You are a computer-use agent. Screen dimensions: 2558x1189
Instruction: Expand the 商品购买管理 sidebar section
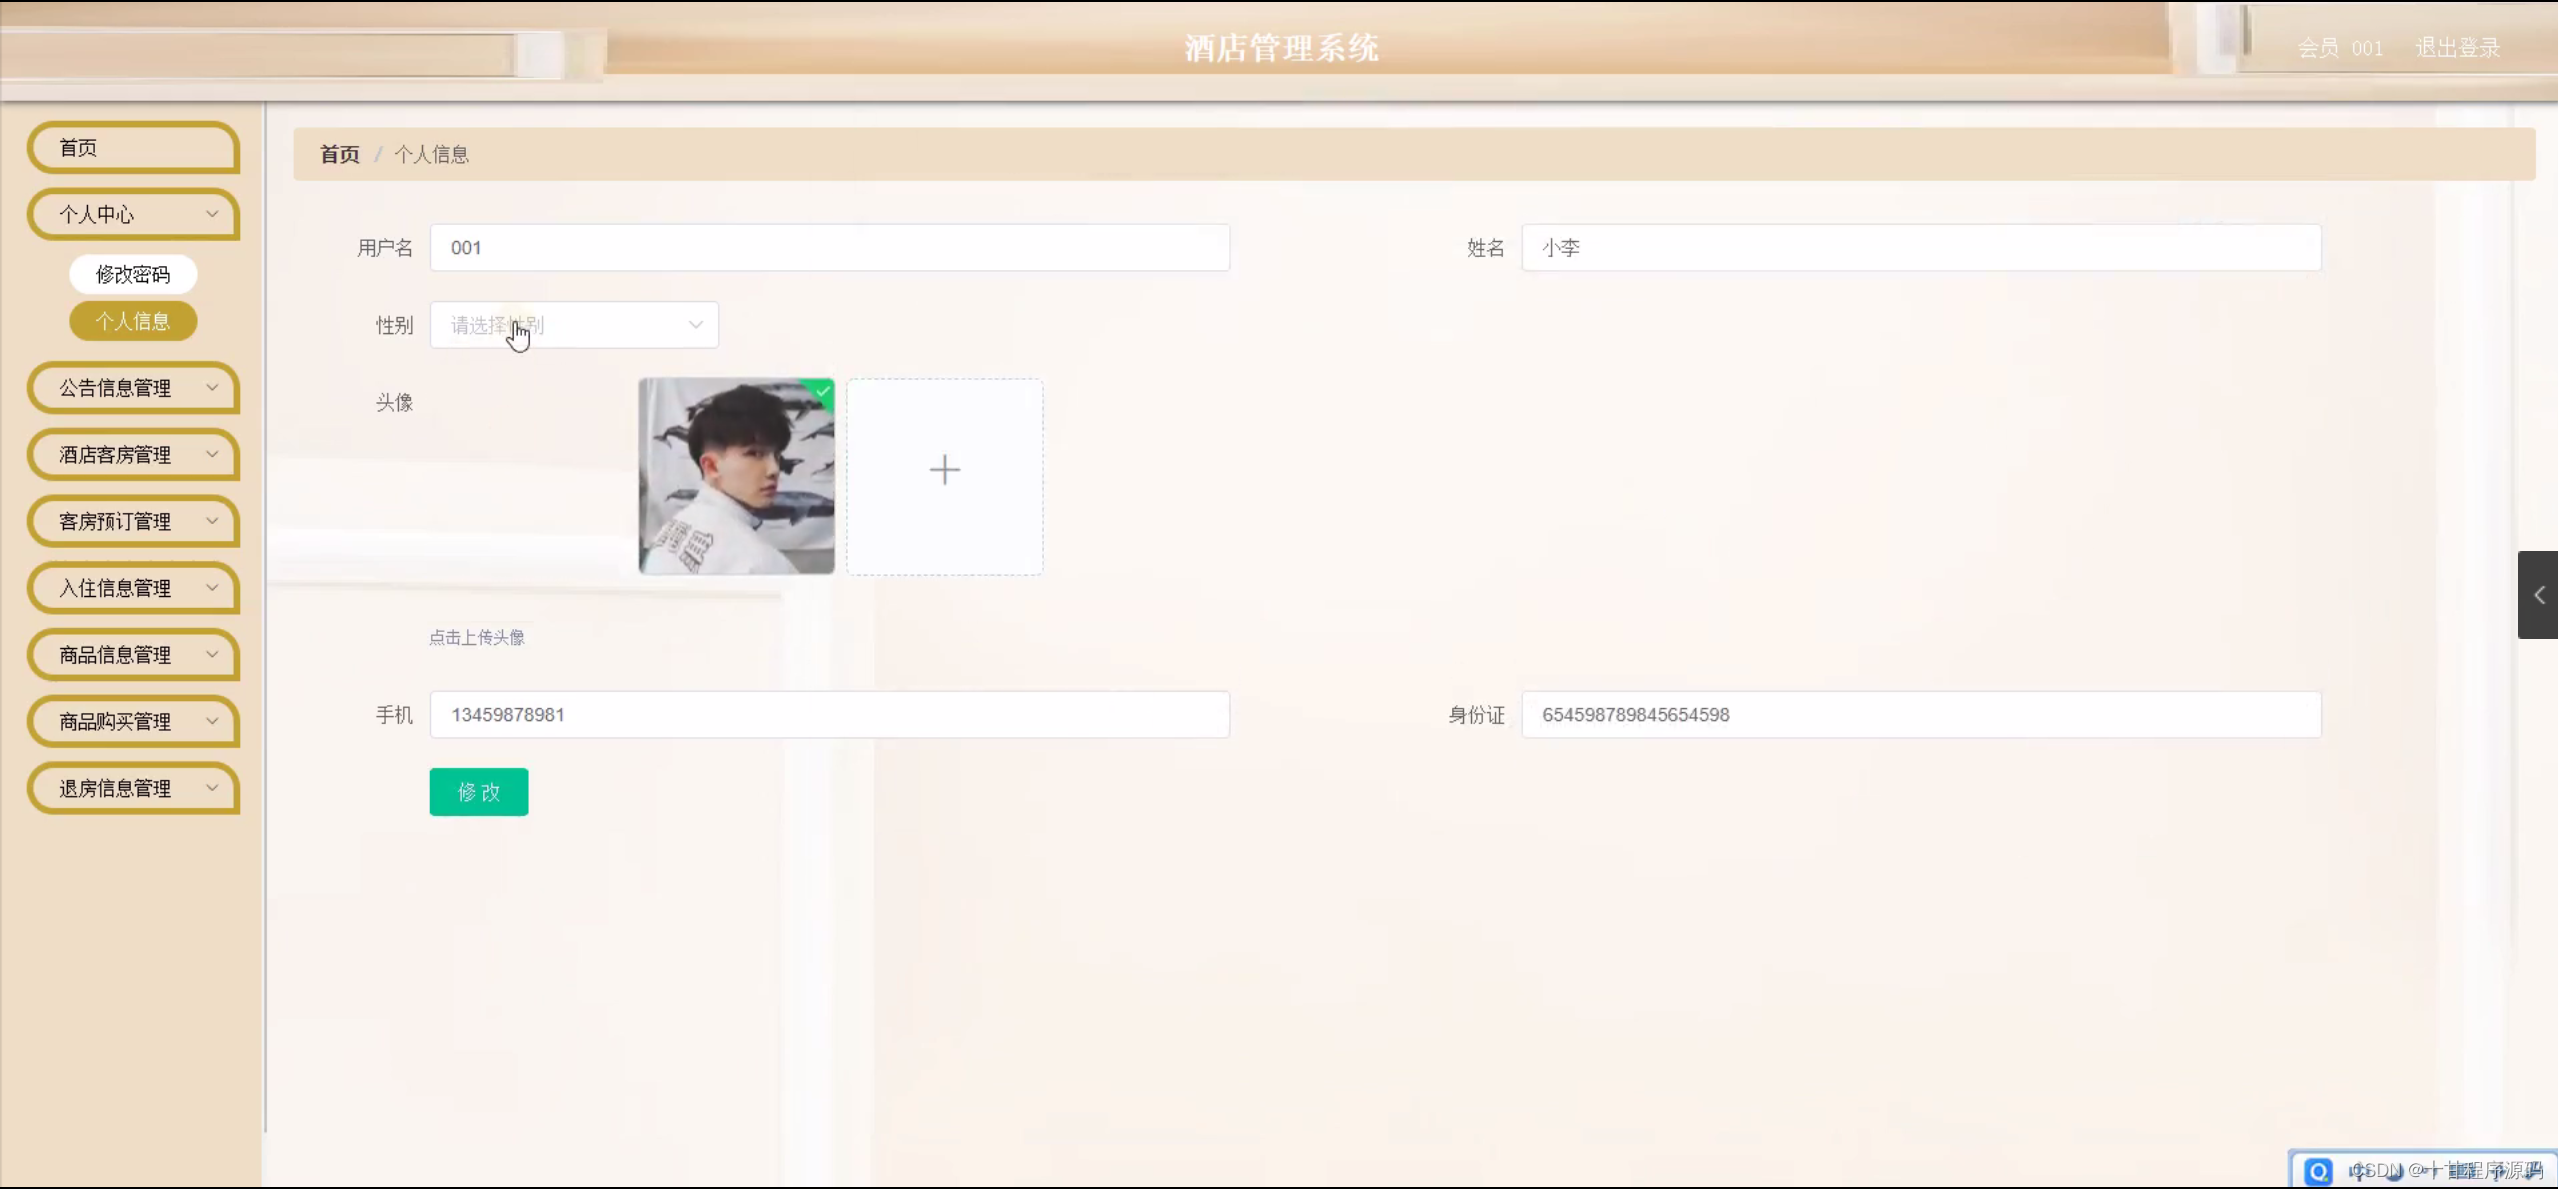pos(133,721)
